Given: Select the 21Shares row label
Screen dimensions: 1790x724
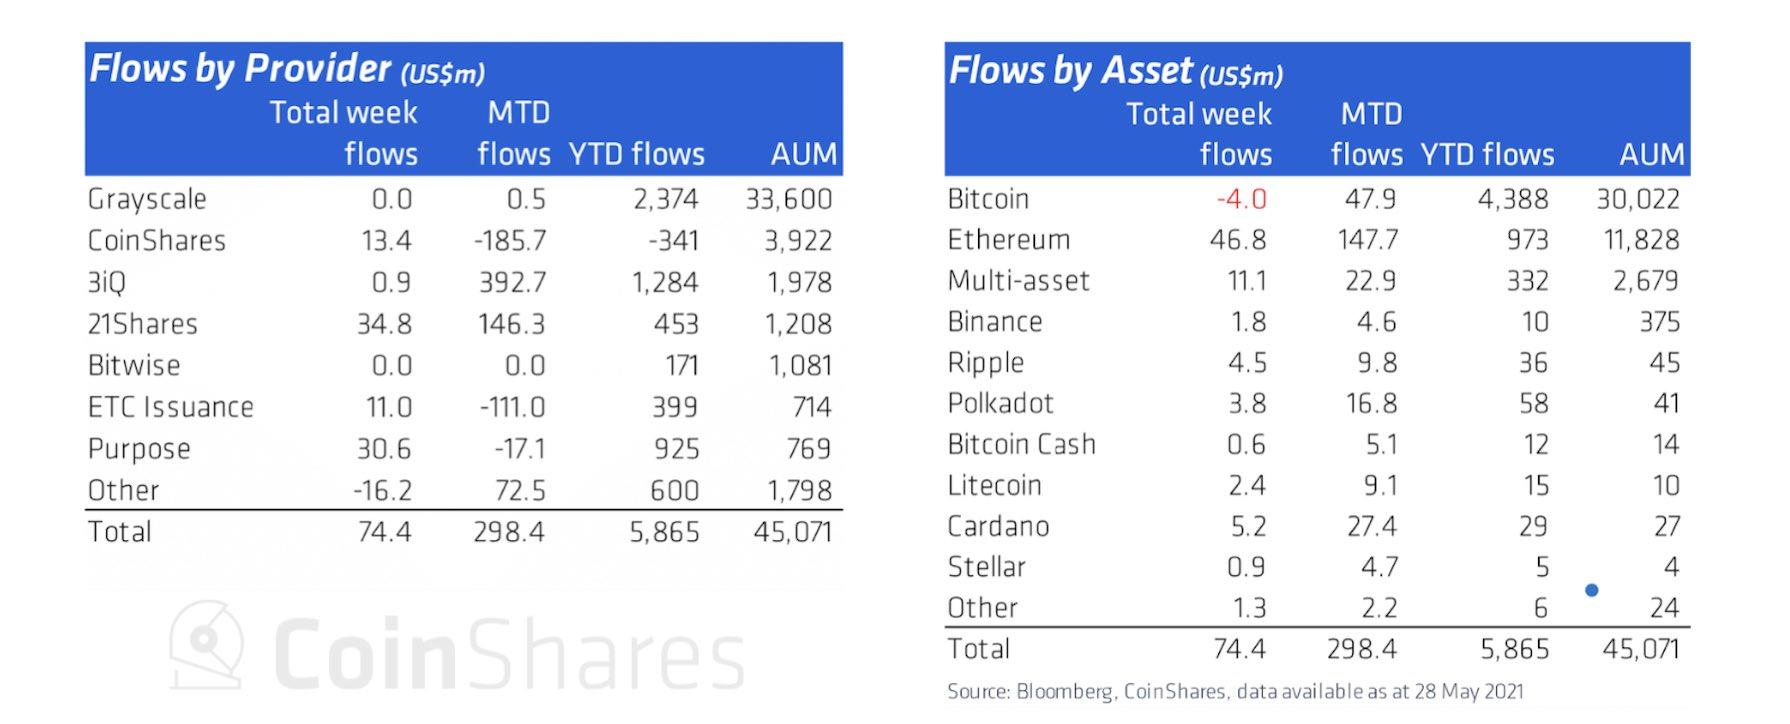Looking at the screenshot, I should (x=143, y=324).
